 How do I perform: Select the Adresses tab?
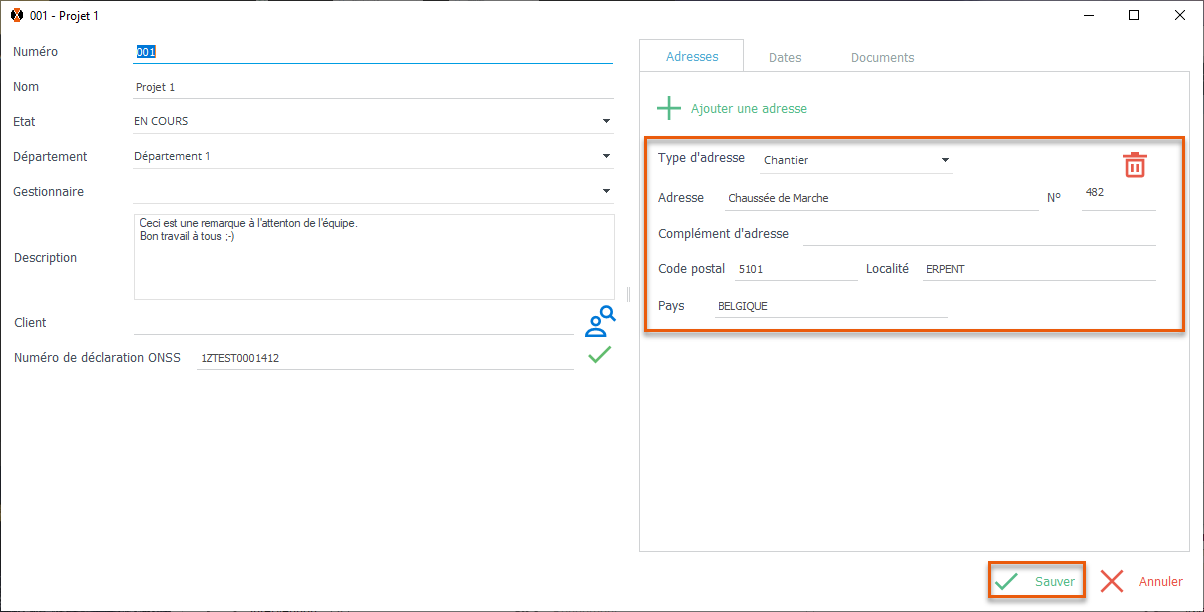[692, 57]
